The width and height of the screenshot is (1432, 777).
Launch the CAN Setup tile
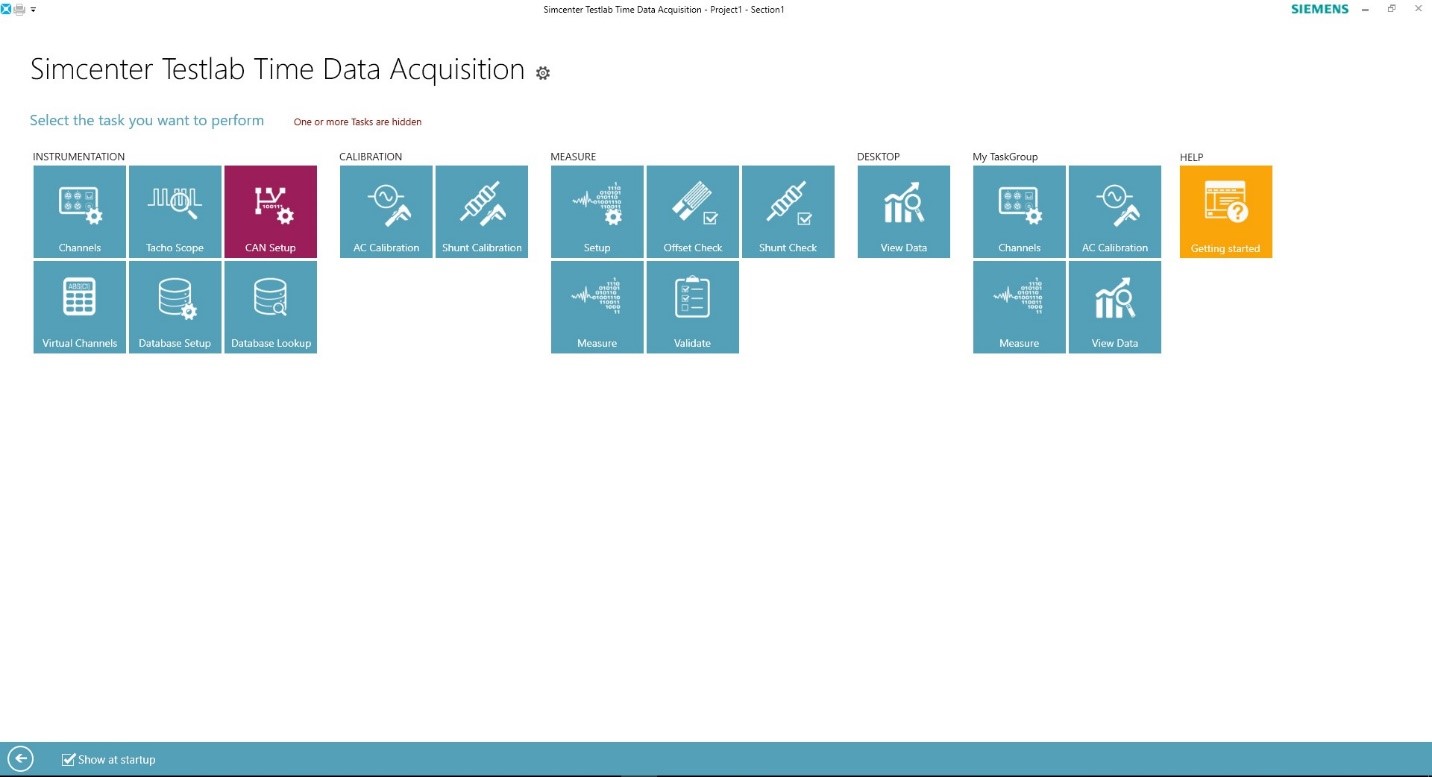tap(271, 212)
